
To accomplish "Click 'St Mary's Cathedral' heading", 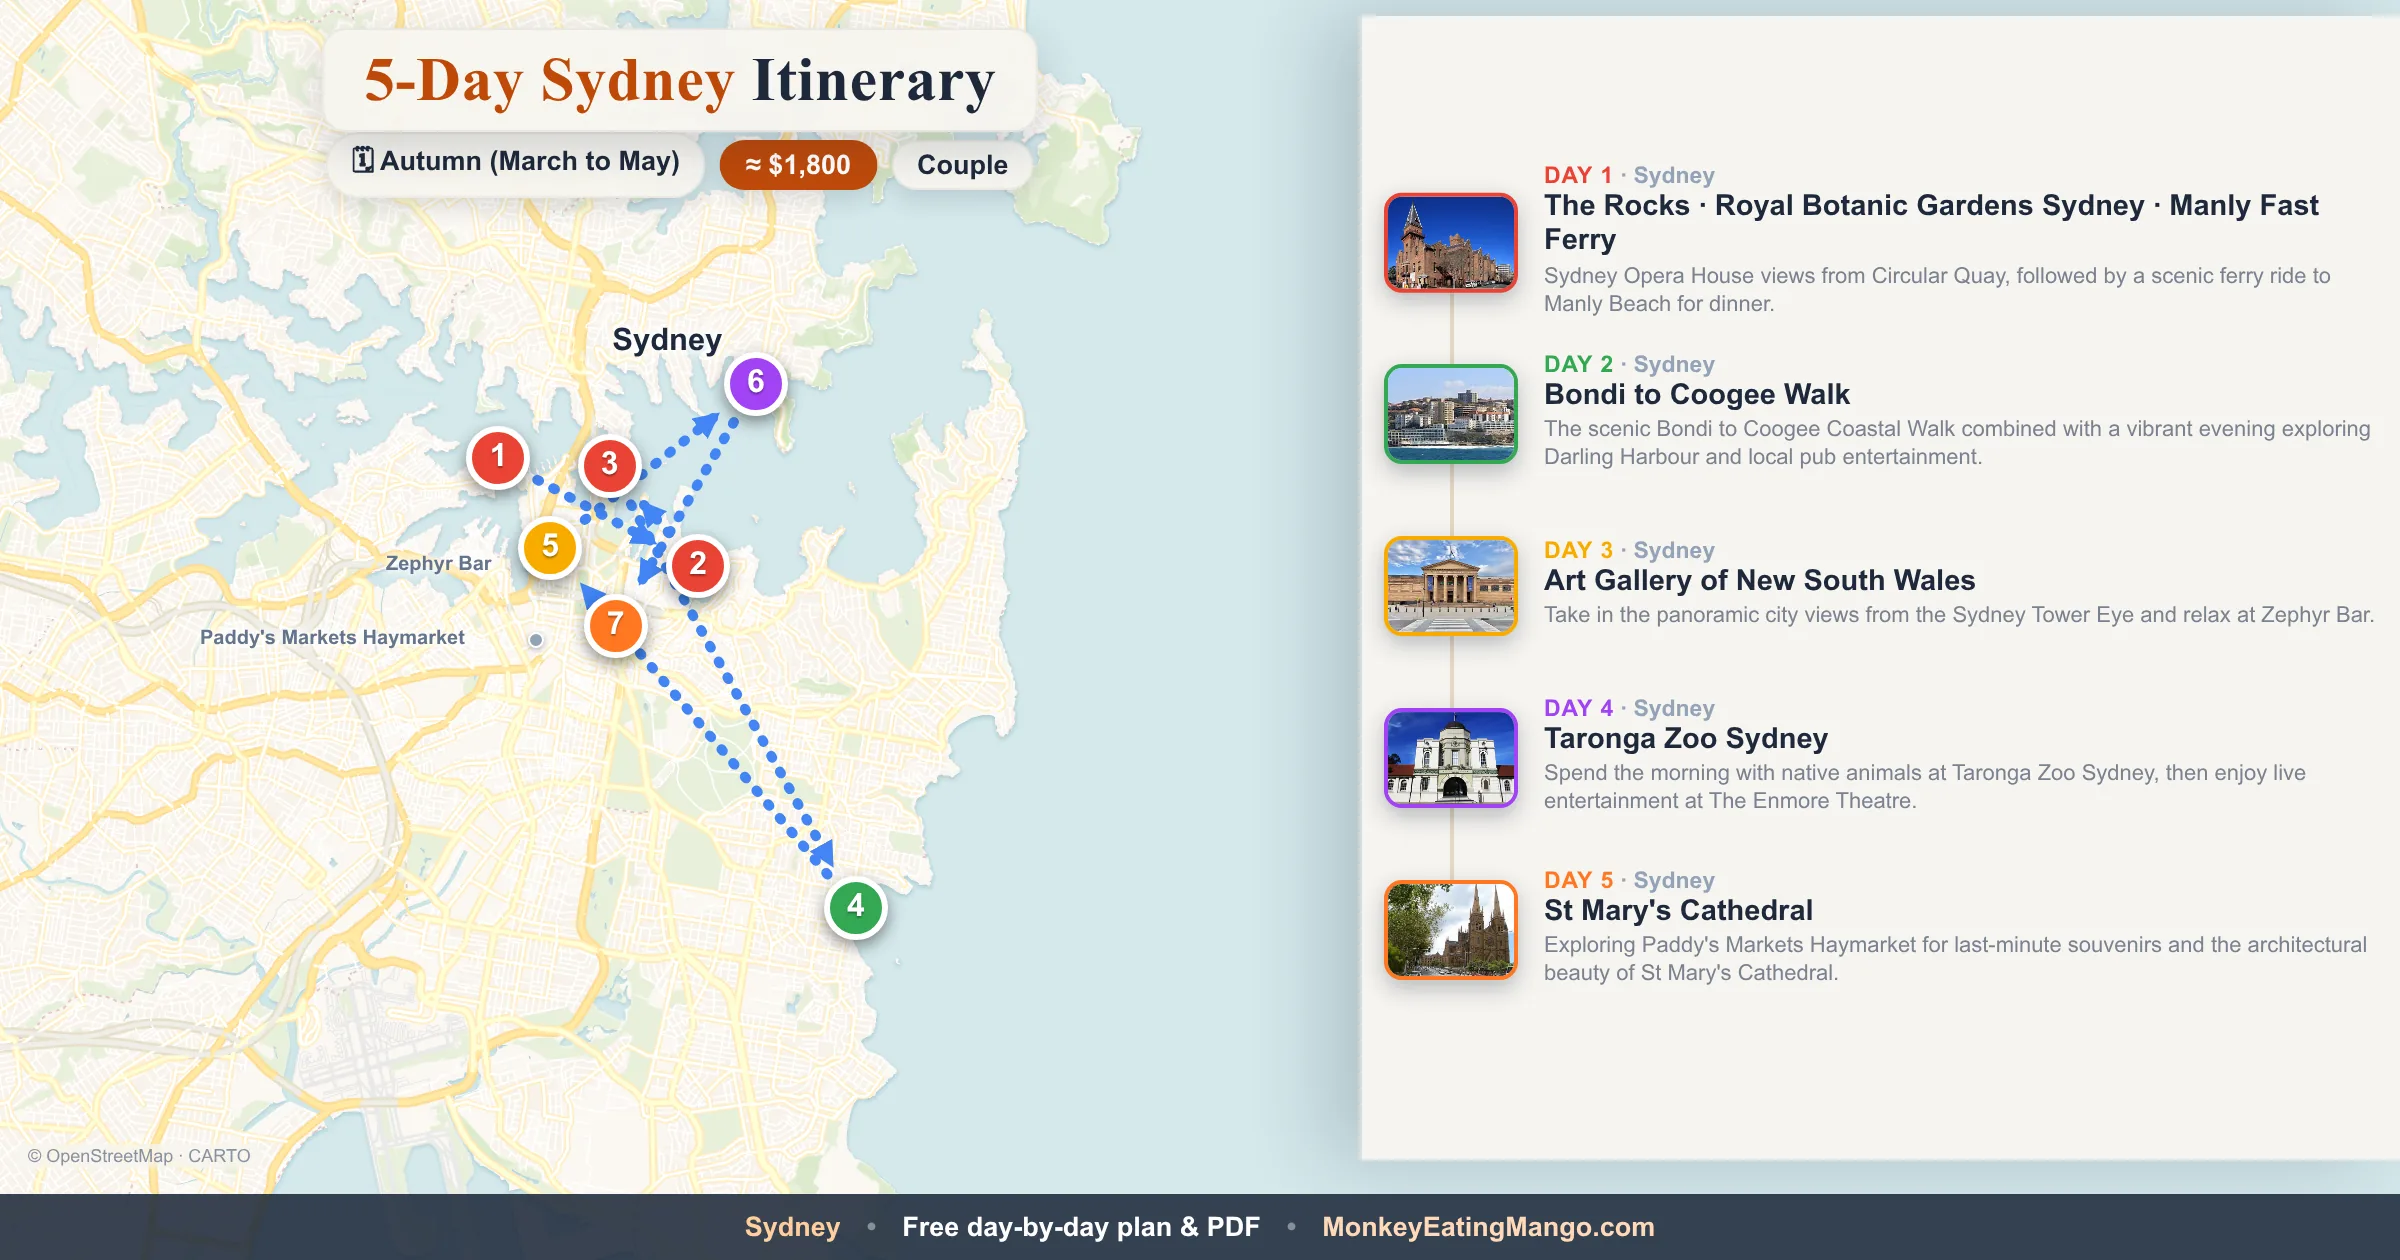I will coord(1678,911).
